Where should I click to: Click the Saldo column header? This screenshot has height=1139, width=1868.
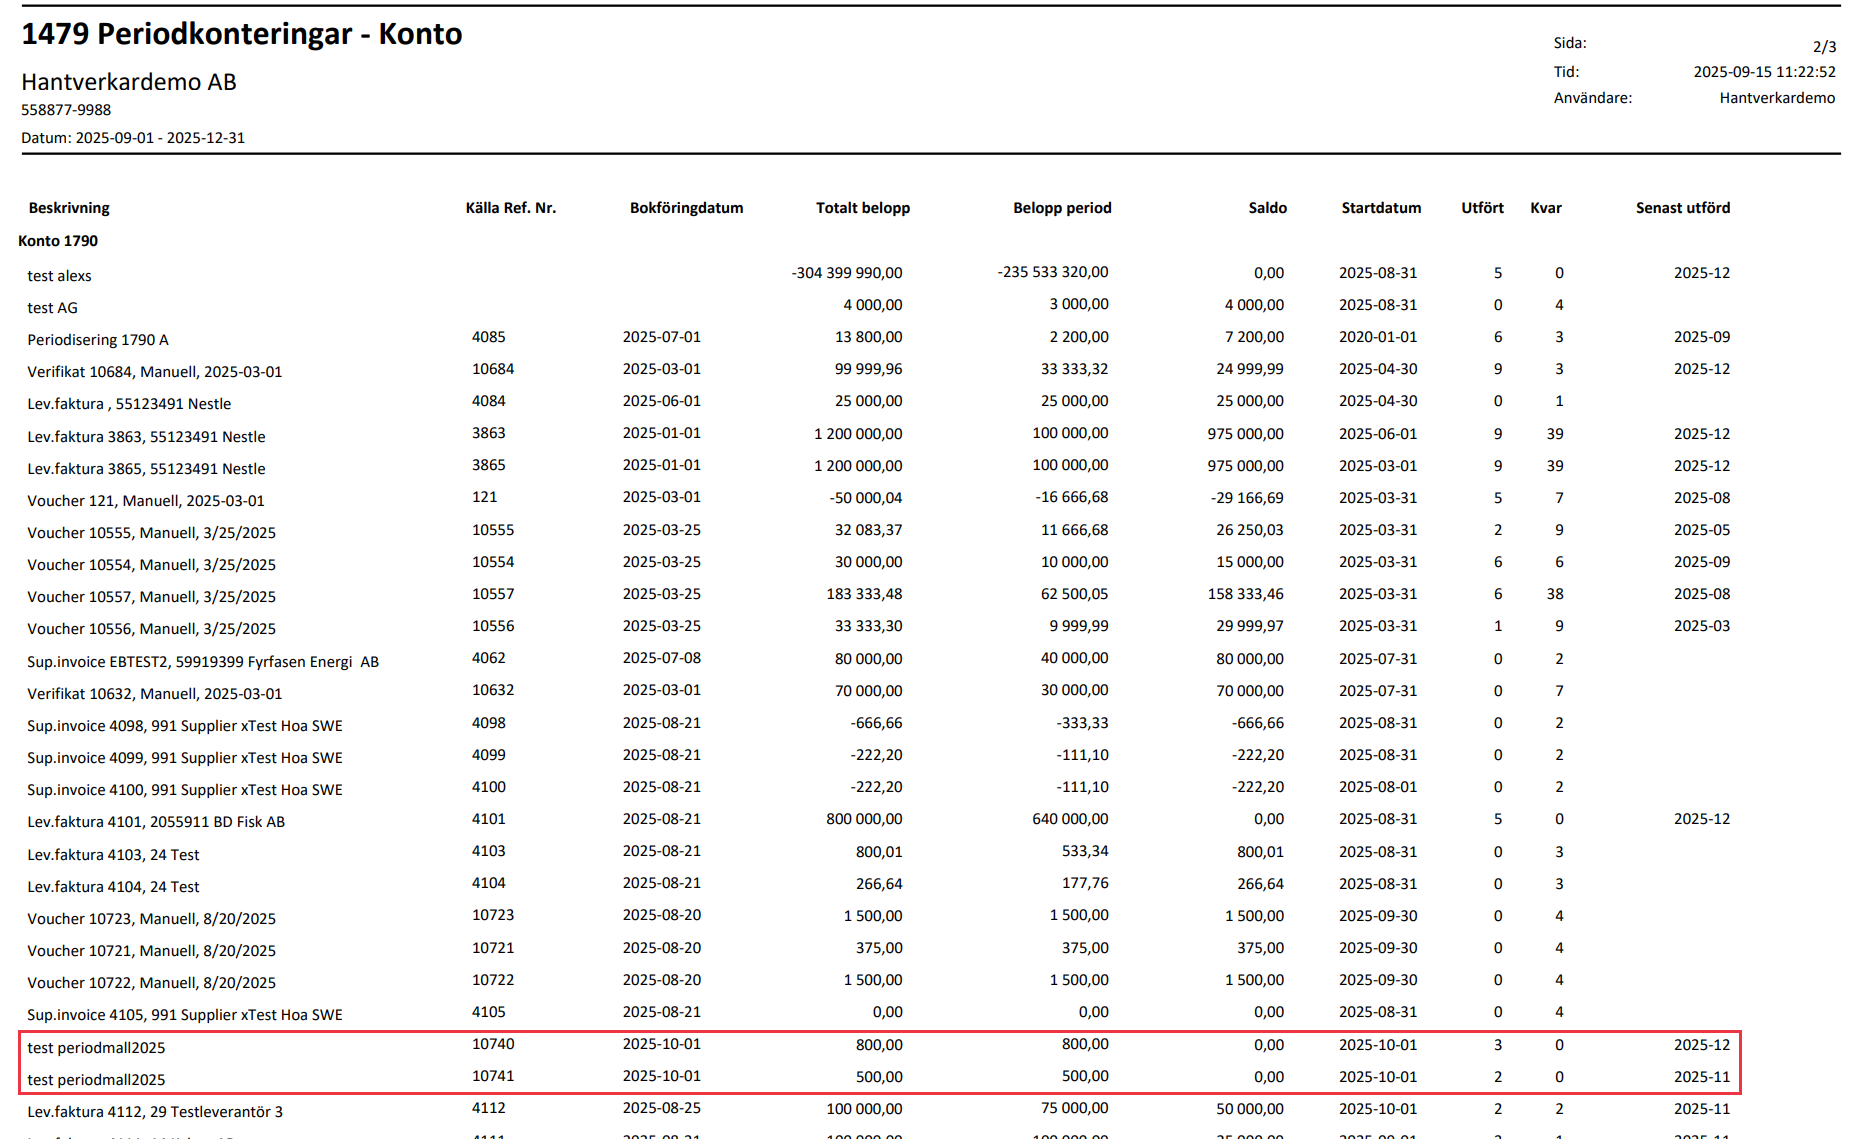click(x=1267, y=208)
